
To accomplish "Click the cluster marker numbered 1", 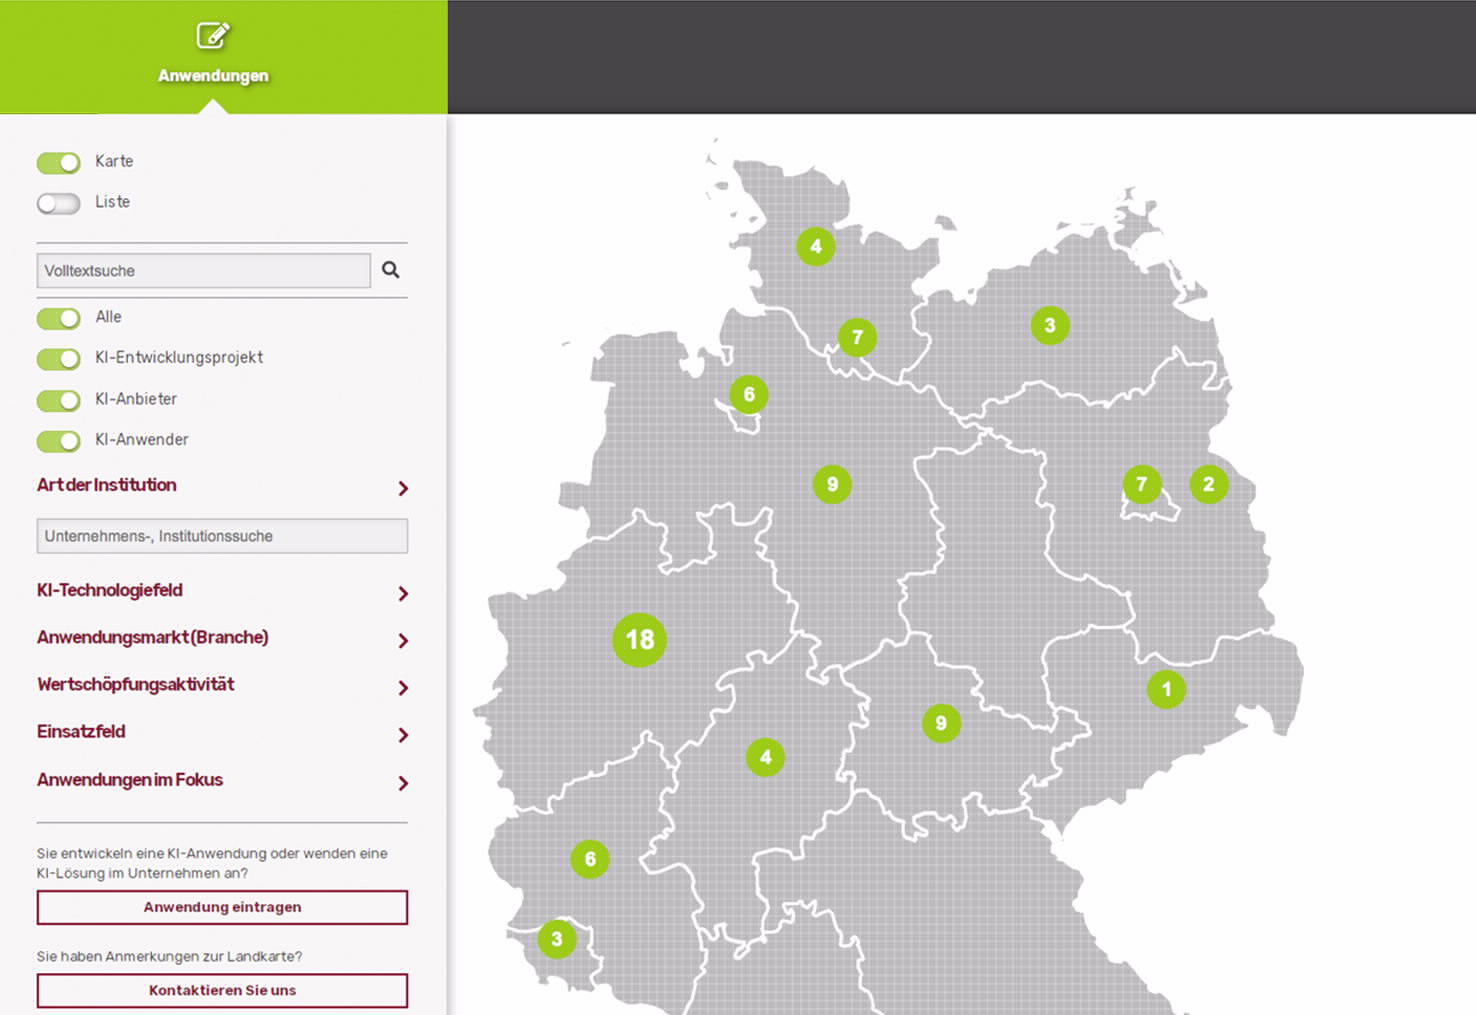I will [1166, 689].
